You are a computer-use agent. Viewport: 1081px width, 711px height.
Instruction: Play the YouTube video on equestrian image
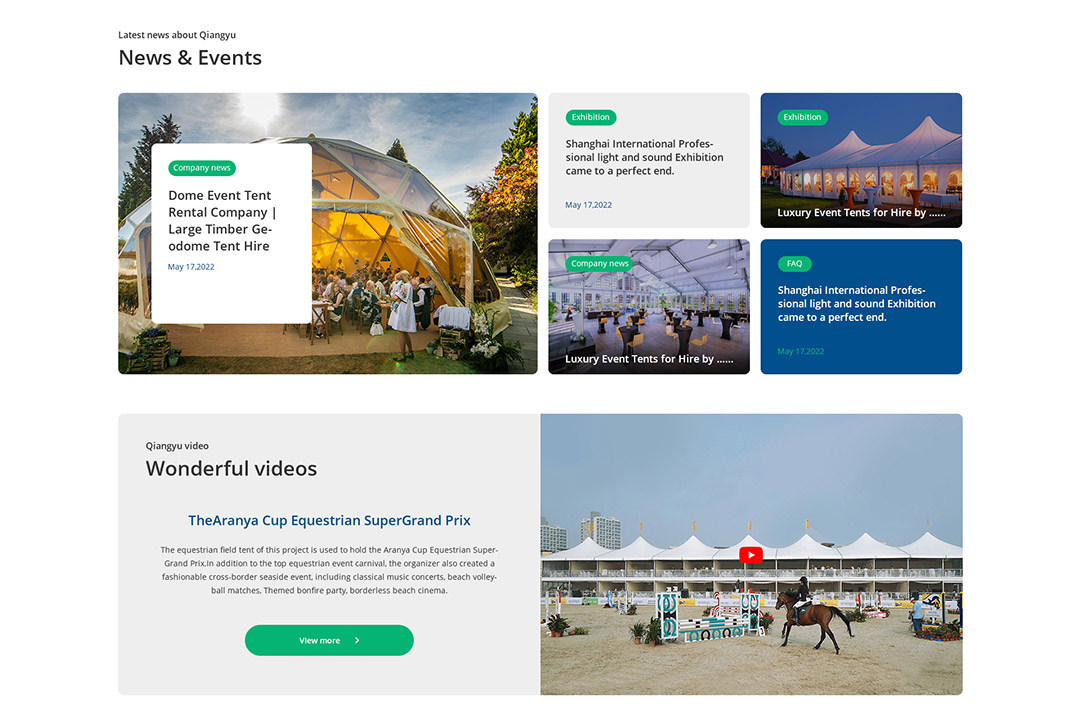click(x=751, y=555)
